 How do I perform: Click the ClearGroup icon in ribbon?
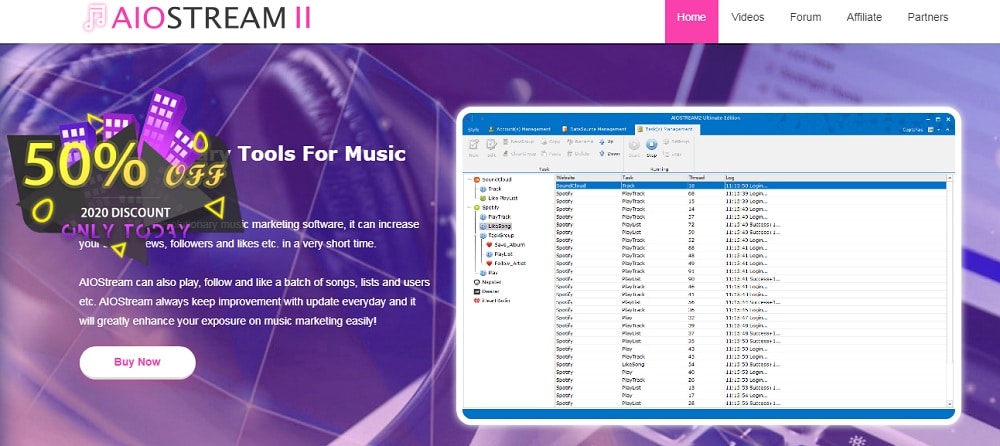tap(518, 153)
